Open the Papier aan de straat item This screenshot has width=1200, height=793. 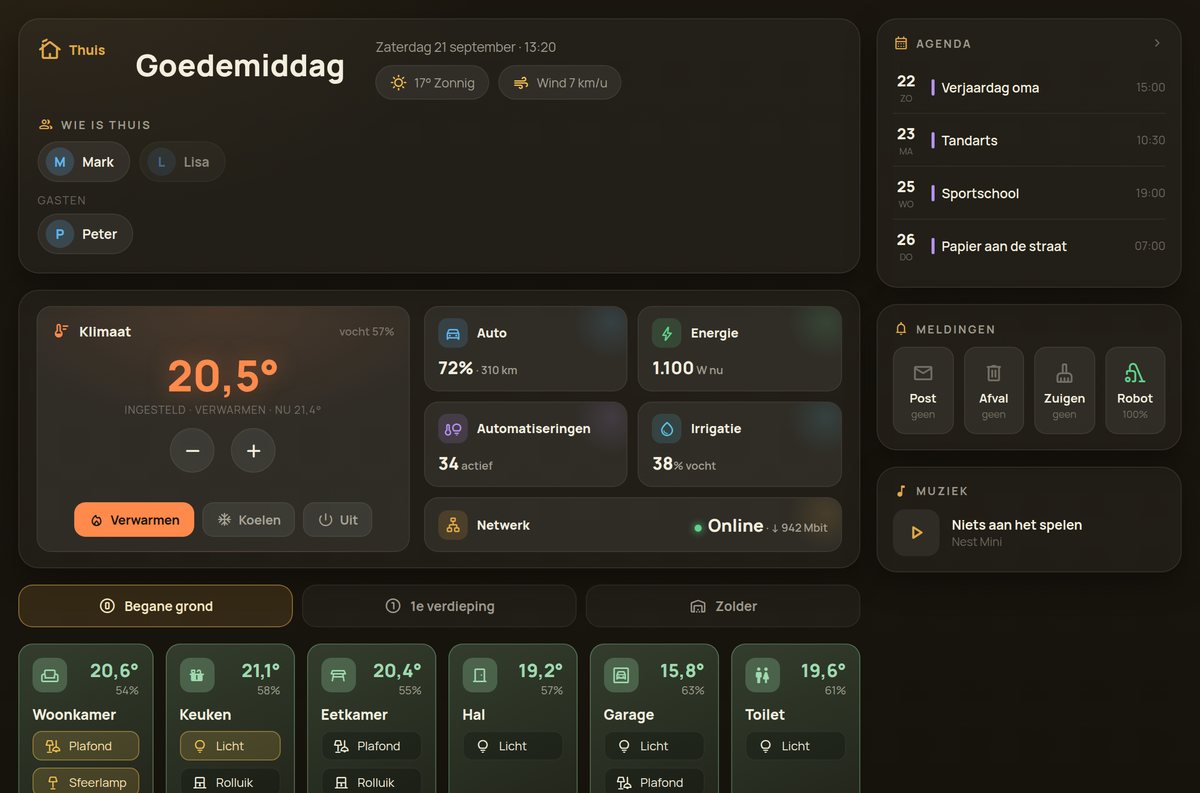pyautogui.click(x=1029, y=246)
